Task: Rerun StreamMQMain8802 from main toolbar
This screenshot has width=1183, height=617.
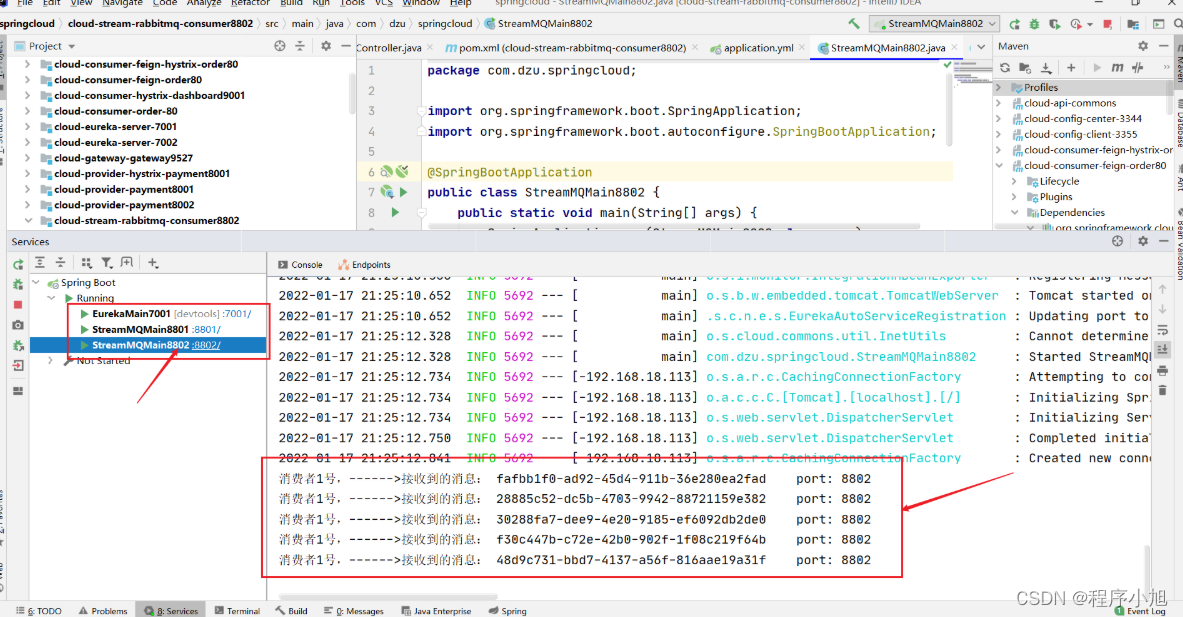Action: tap(1014, 24)
